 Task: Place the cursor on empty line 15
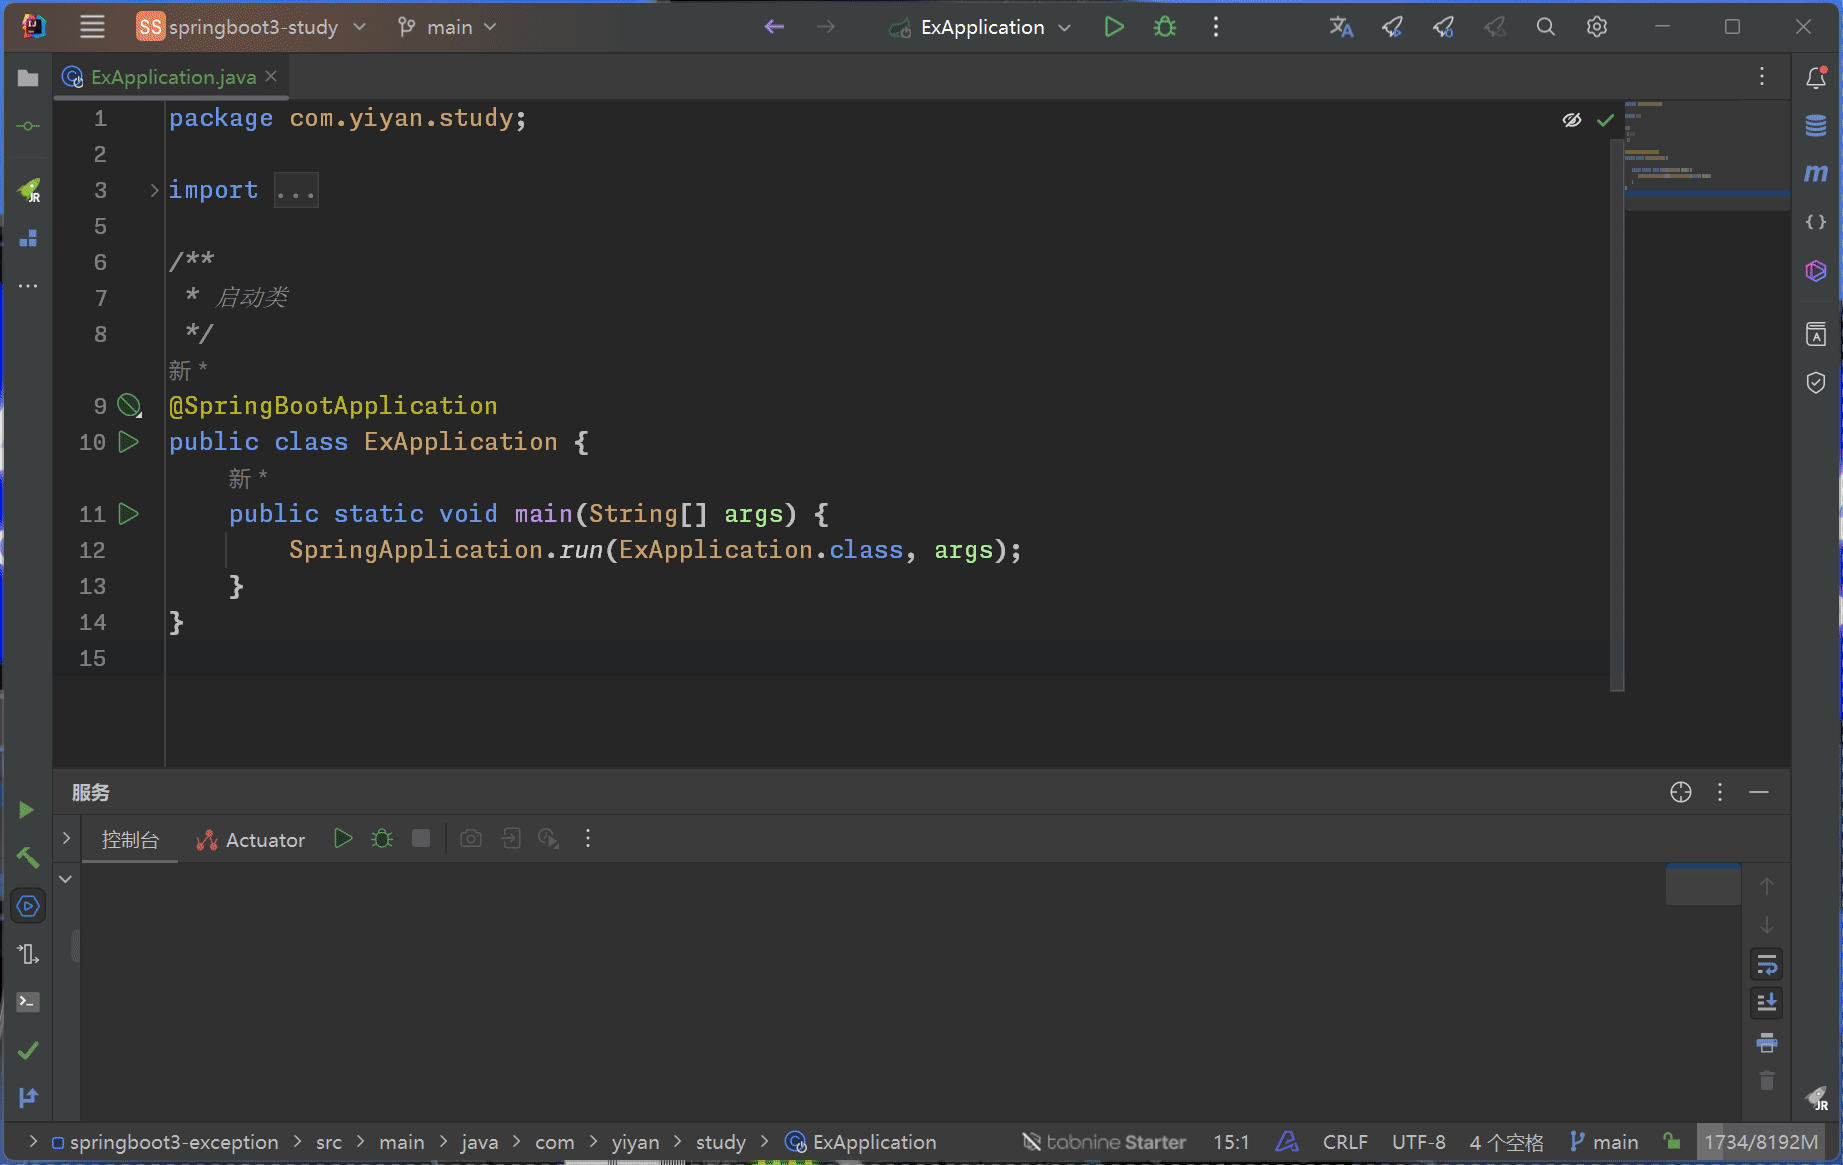pos(888,658)
